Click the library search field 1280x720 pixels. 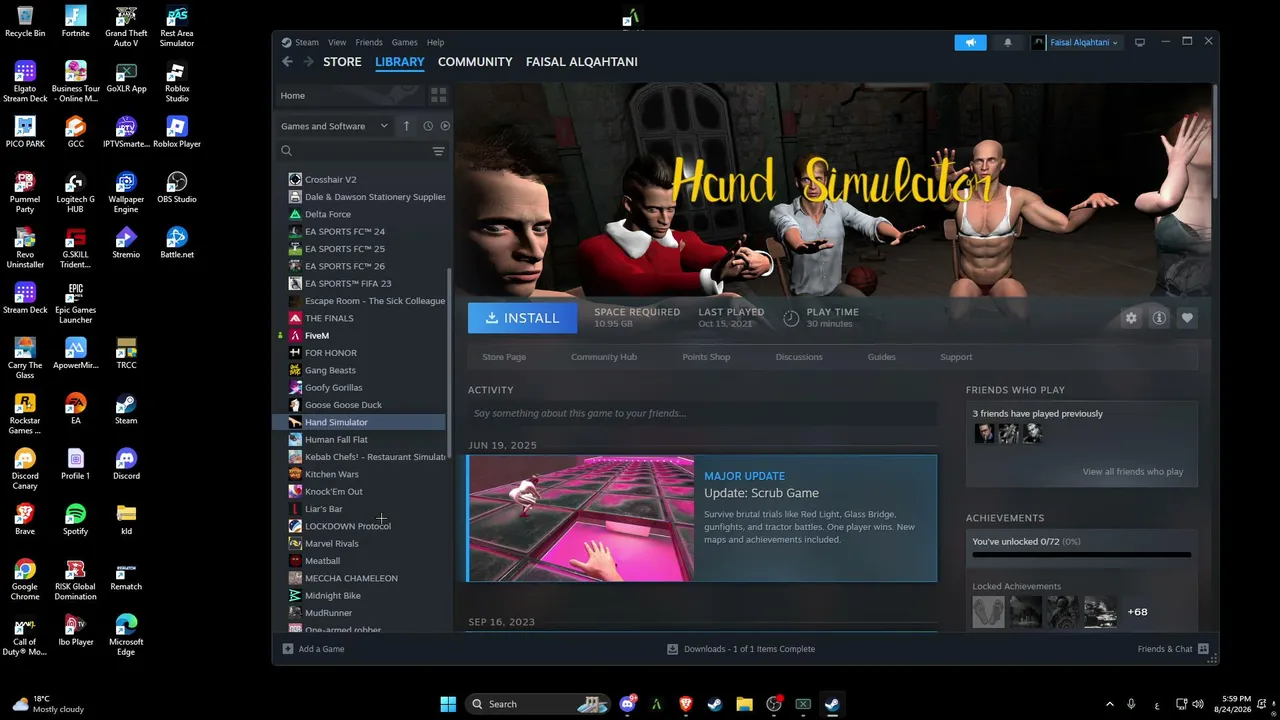[354, 151]
